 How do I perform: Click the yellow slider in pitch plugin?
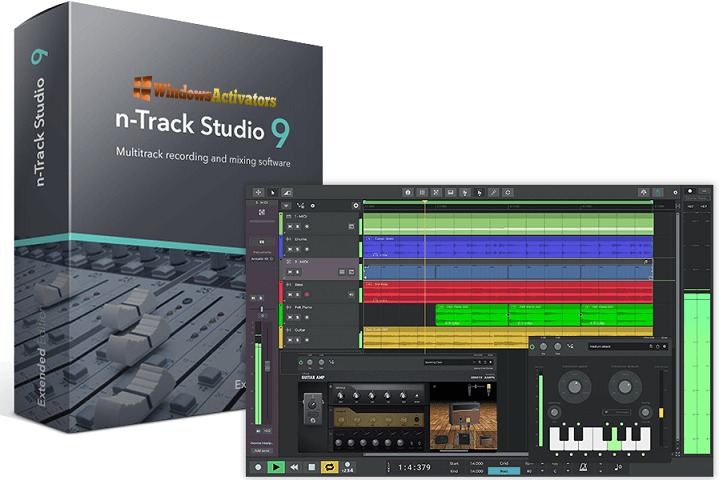[x=661, y=412]
